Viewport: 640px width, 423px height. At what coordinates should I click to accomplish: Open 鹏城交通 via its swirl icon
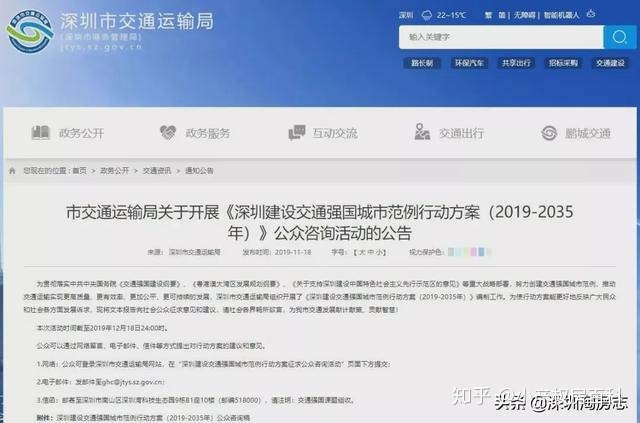point(549,133)
